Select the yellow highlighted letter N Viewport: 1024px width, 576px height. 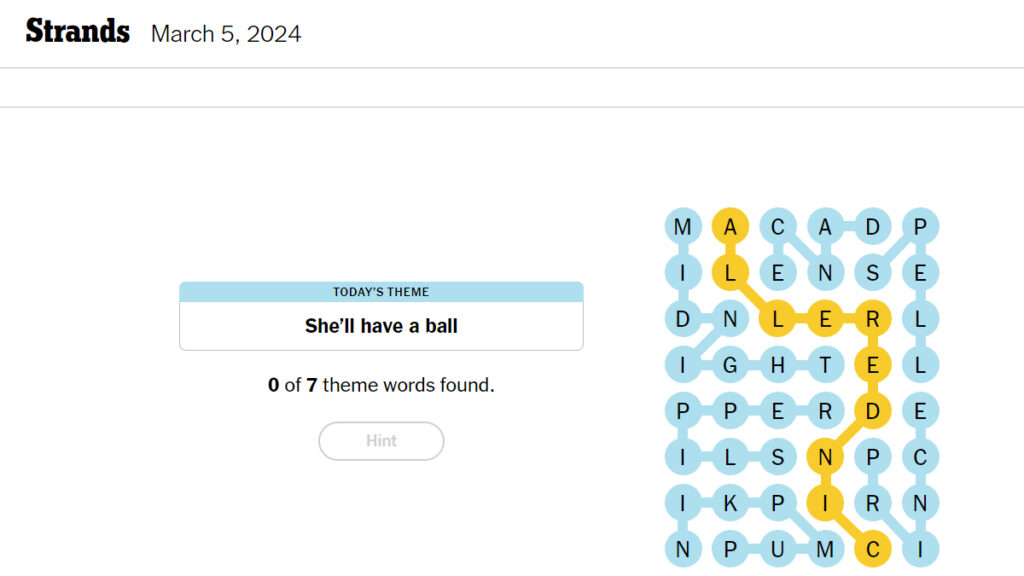(825, 457)
